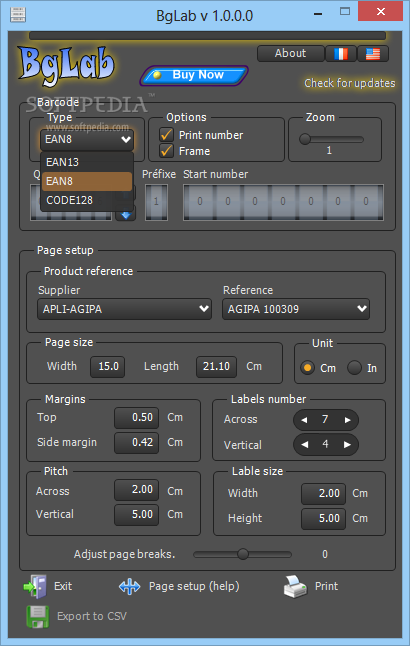Screen dimensions: 410x646
Task: Open the Supplier dropdown
Action: 124,309
